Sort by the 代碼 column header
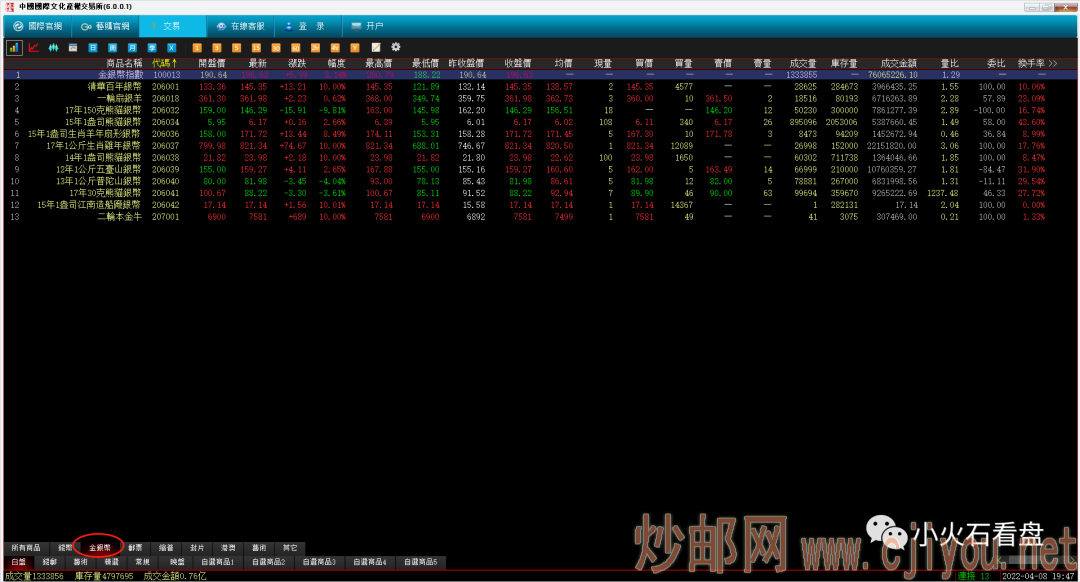The image size is (1080, 582). pos(165,63)
